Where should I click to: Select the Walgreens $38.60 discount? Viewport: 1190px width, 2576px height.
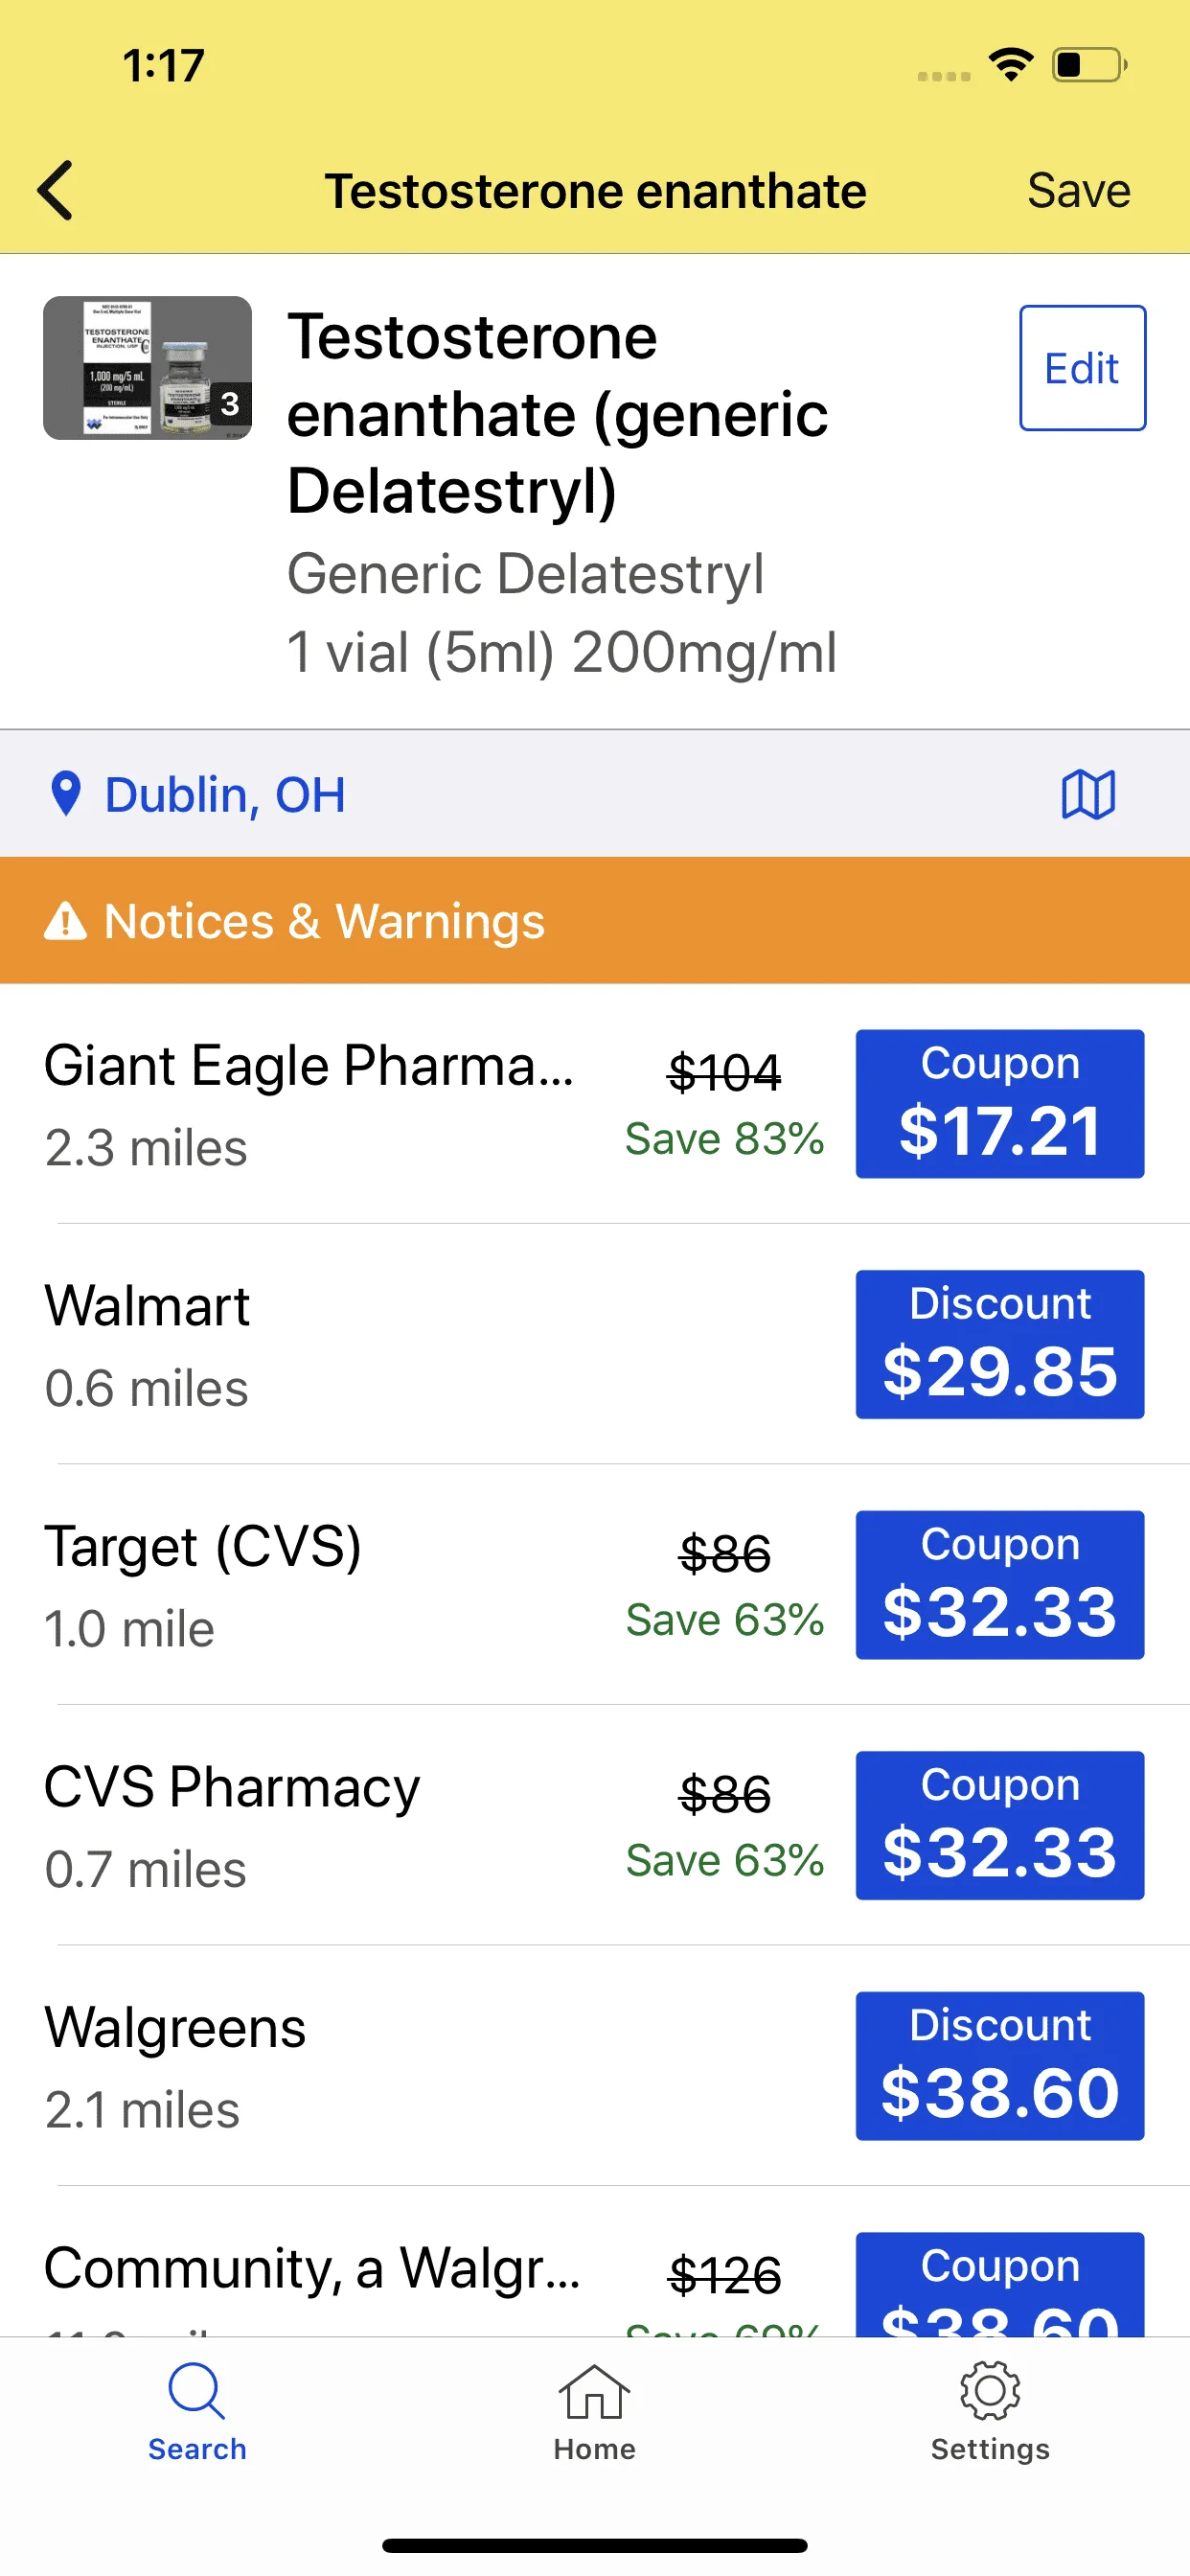[1000, 2066]
